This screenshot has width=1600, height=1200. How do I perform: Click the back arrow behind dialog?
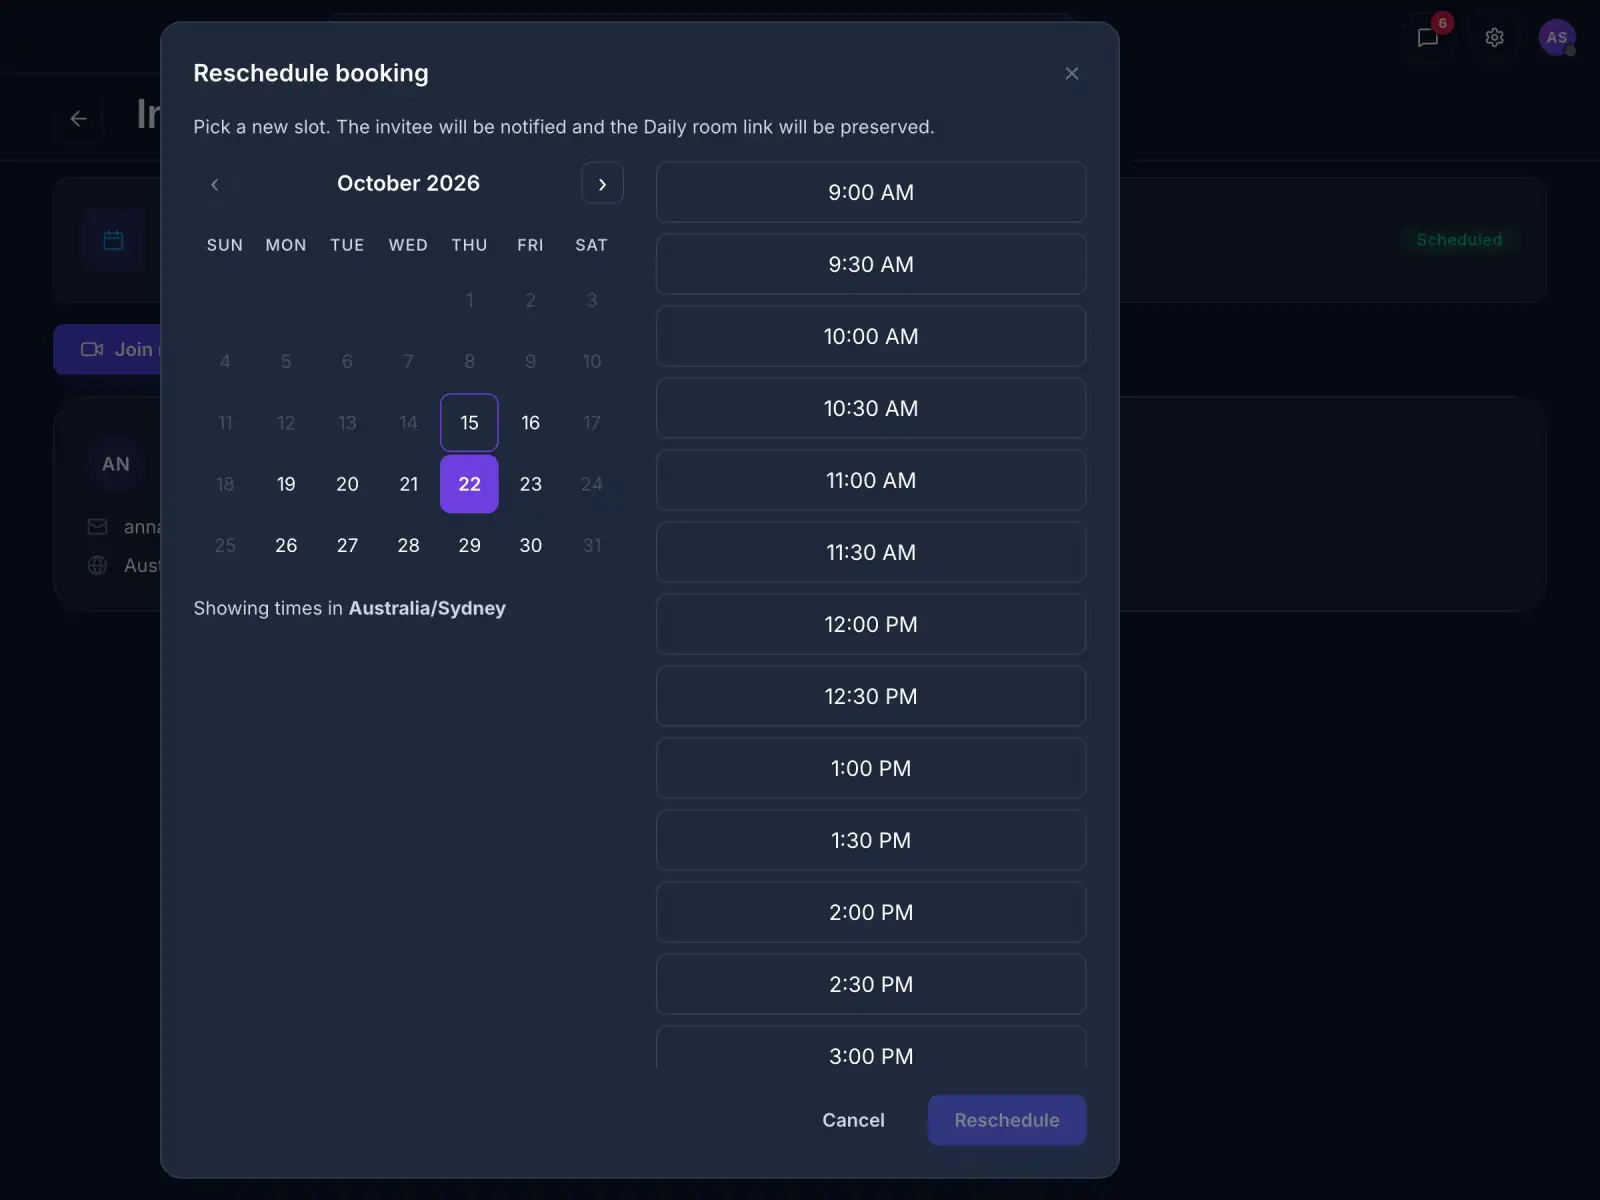79,118
